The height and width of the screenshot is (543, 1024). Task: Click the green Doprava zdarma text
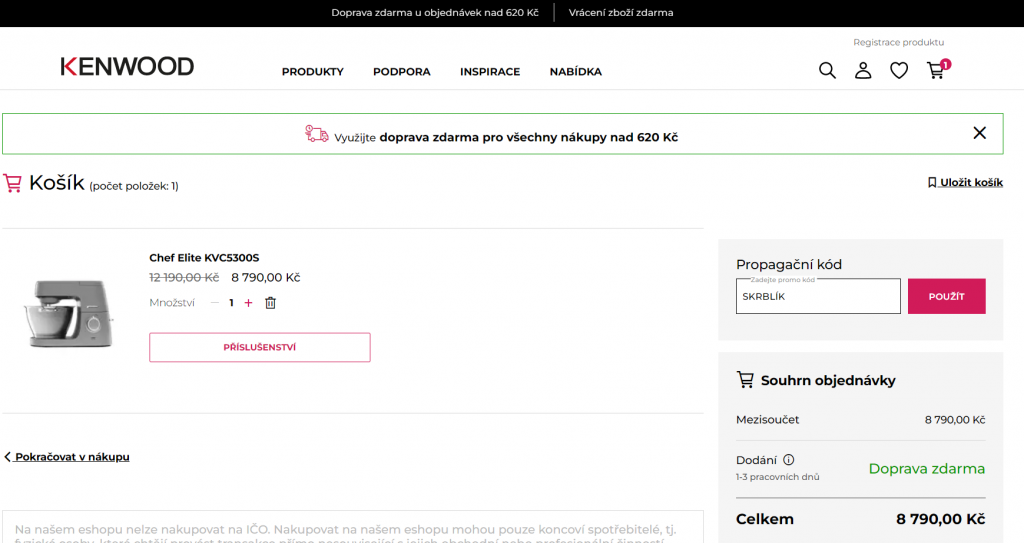pyautogui.click(x=927, y=469)
